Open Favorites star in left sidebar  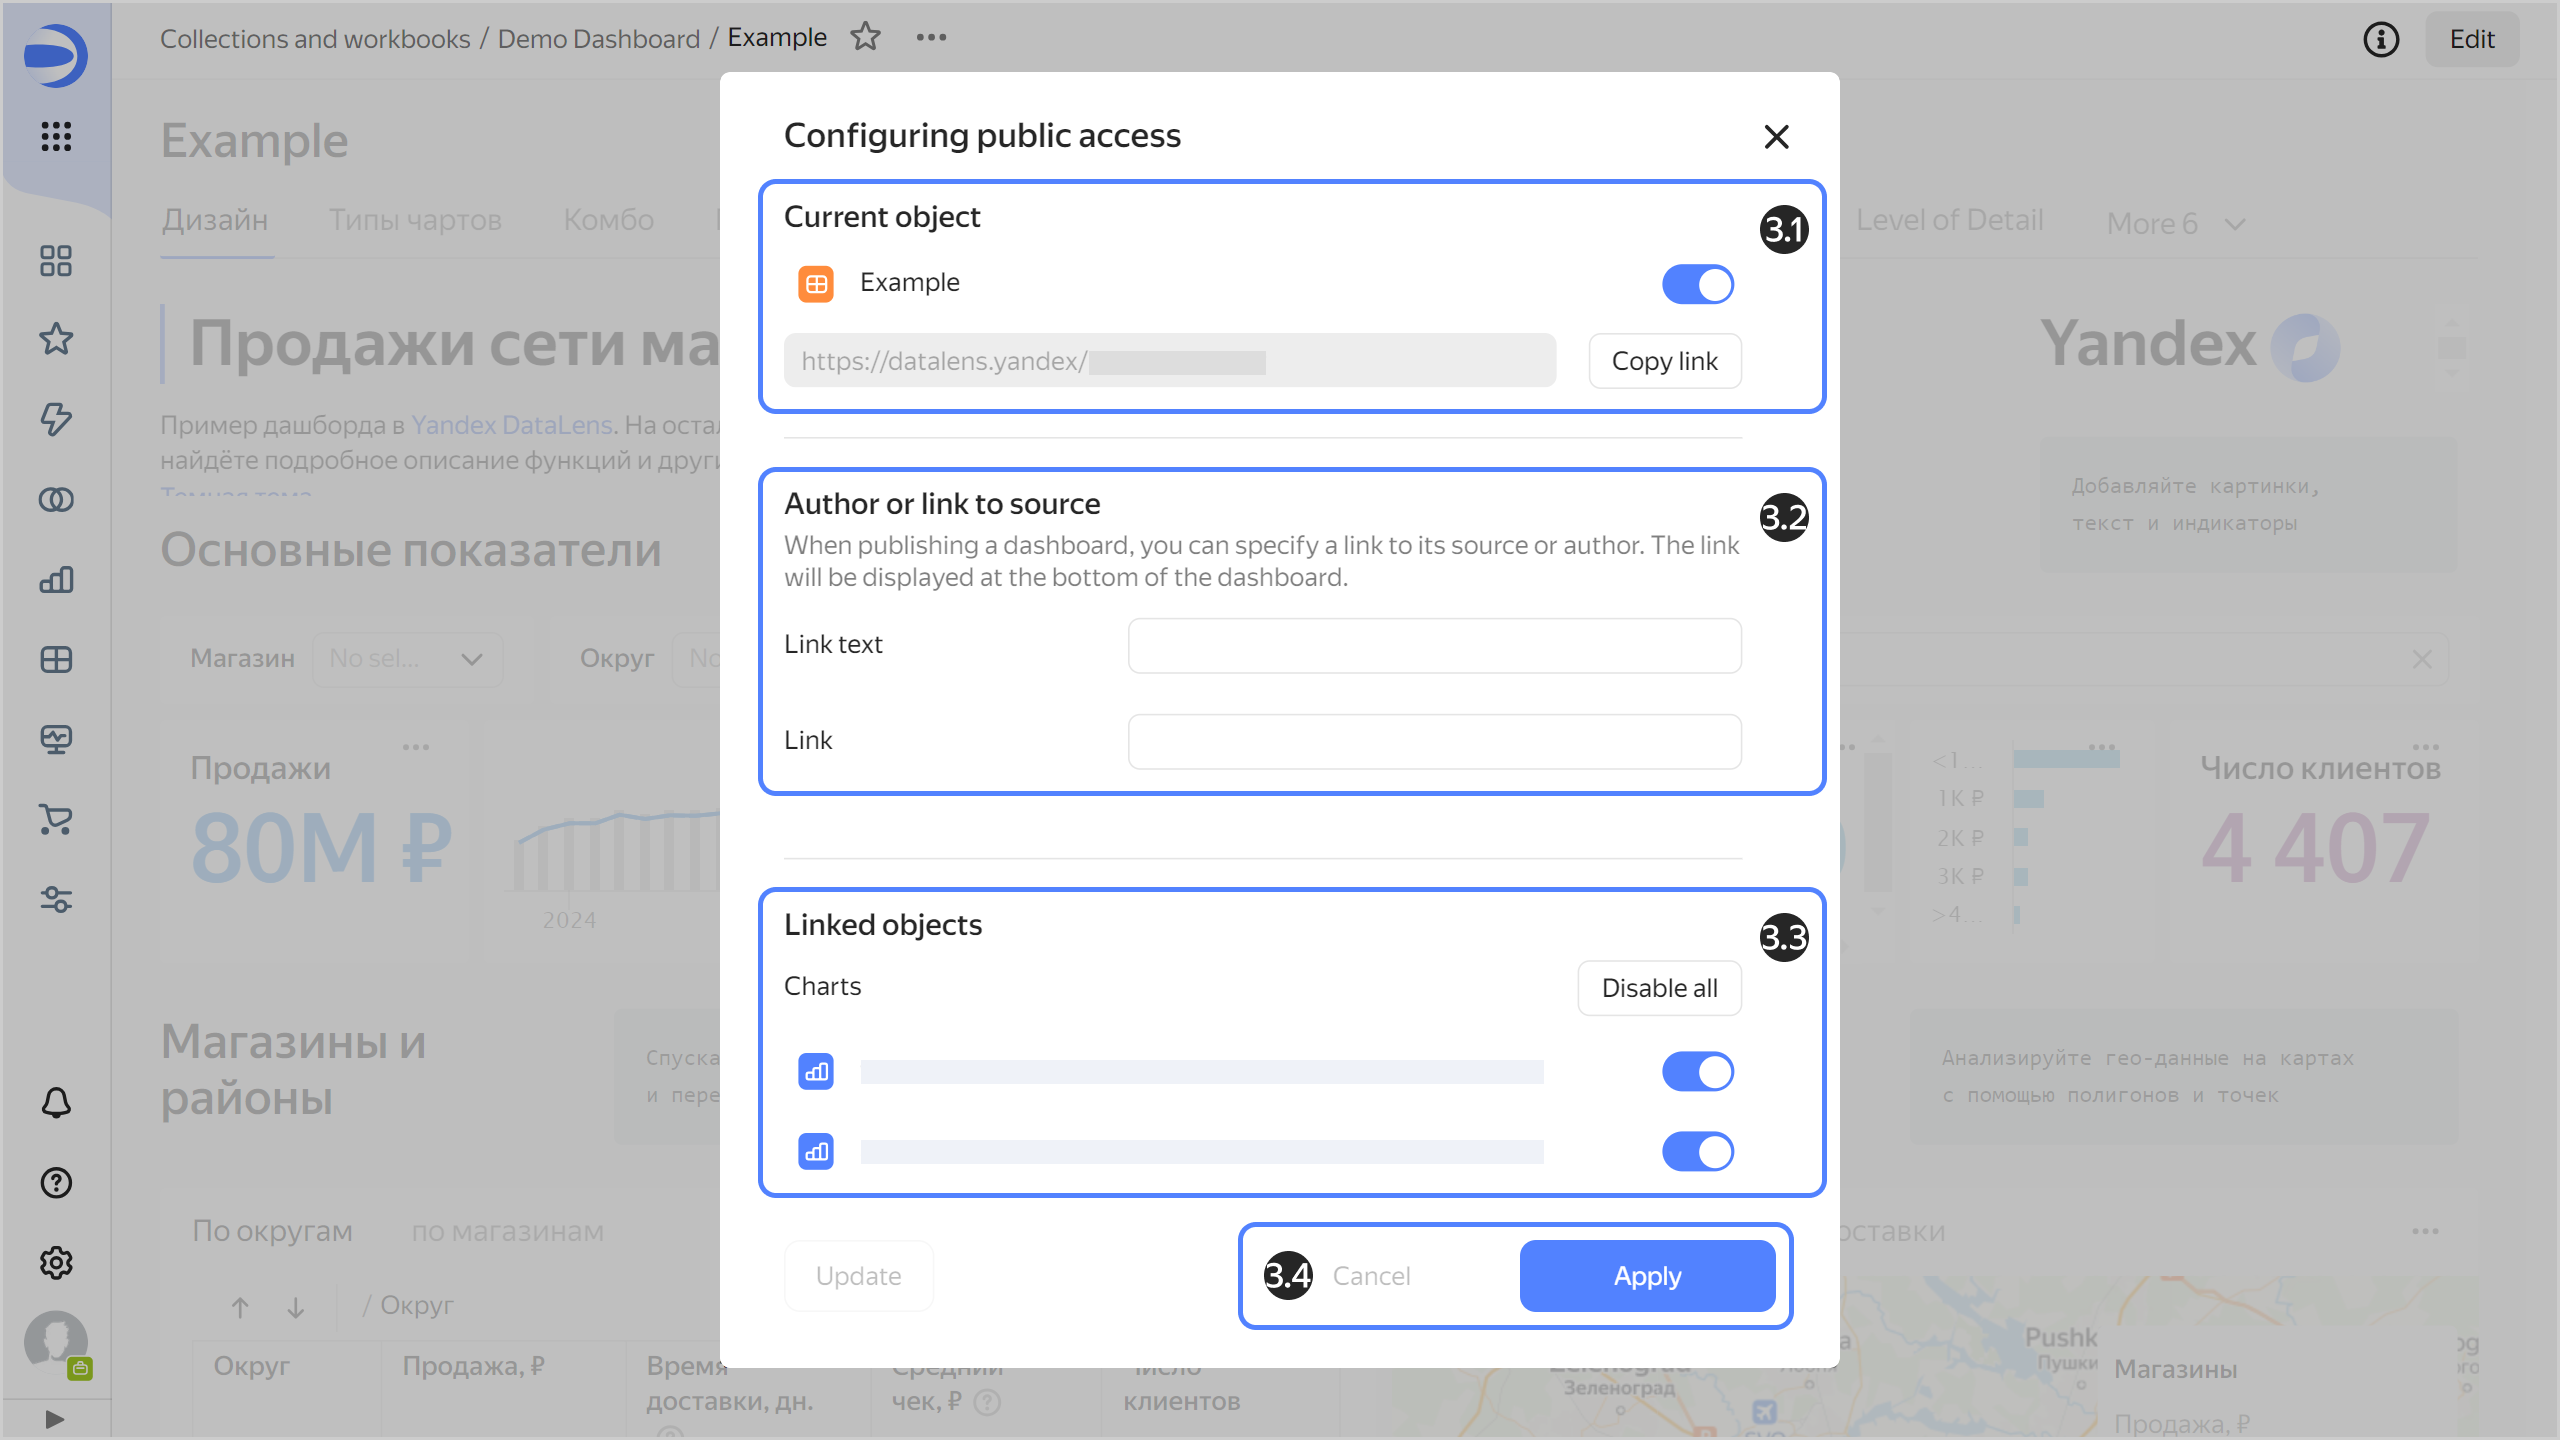(56, 339)
